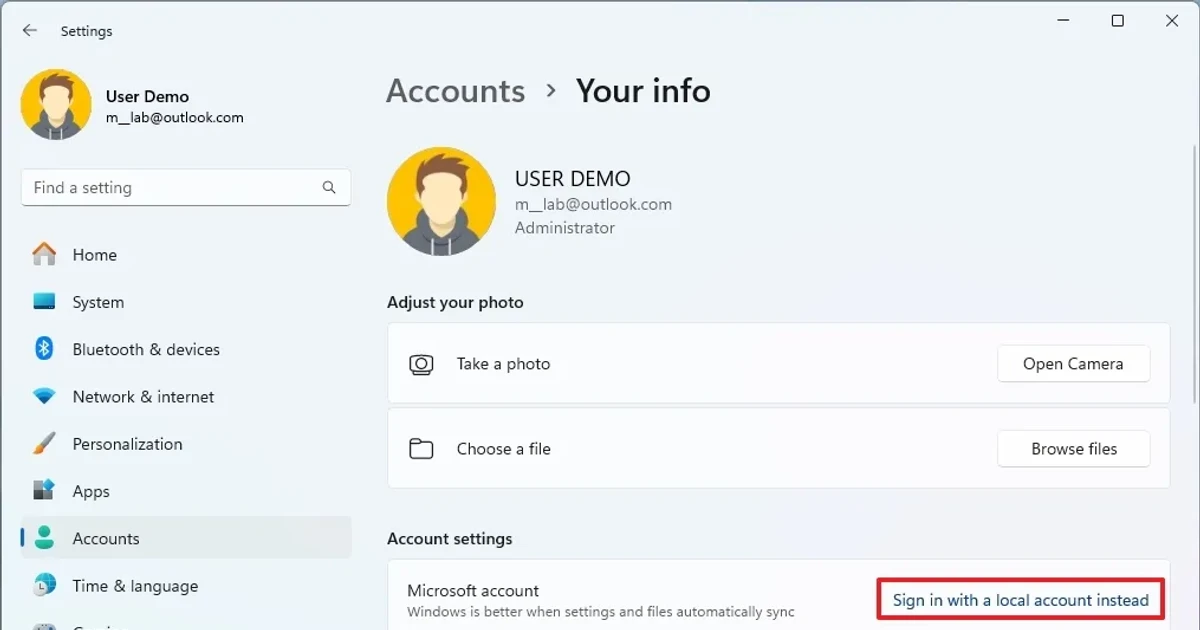Click the Network wifi icon
1200x630 pixels.
point(44,396)
